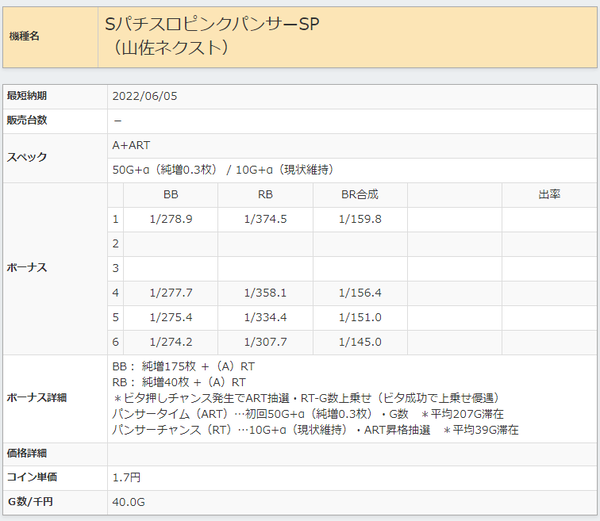Select the value 1/358.1

pyautogui.click(x=266, y=293)
